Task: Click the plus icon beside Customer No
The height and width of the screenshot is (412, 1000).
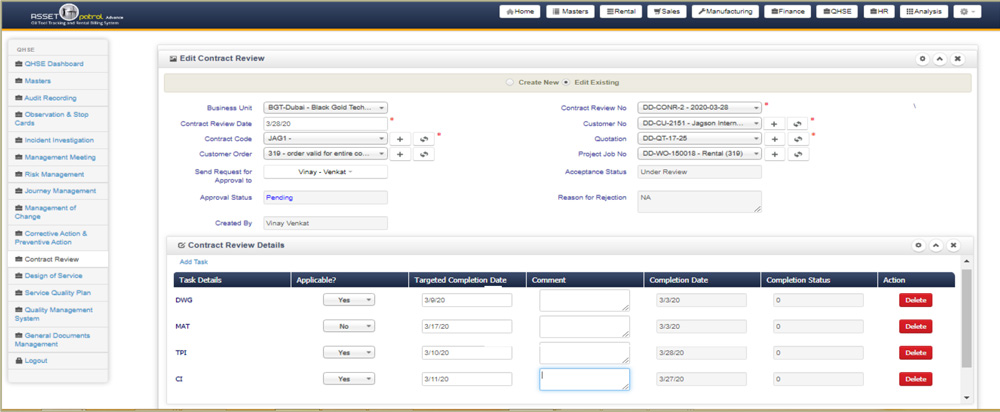Action: (774, 123)
